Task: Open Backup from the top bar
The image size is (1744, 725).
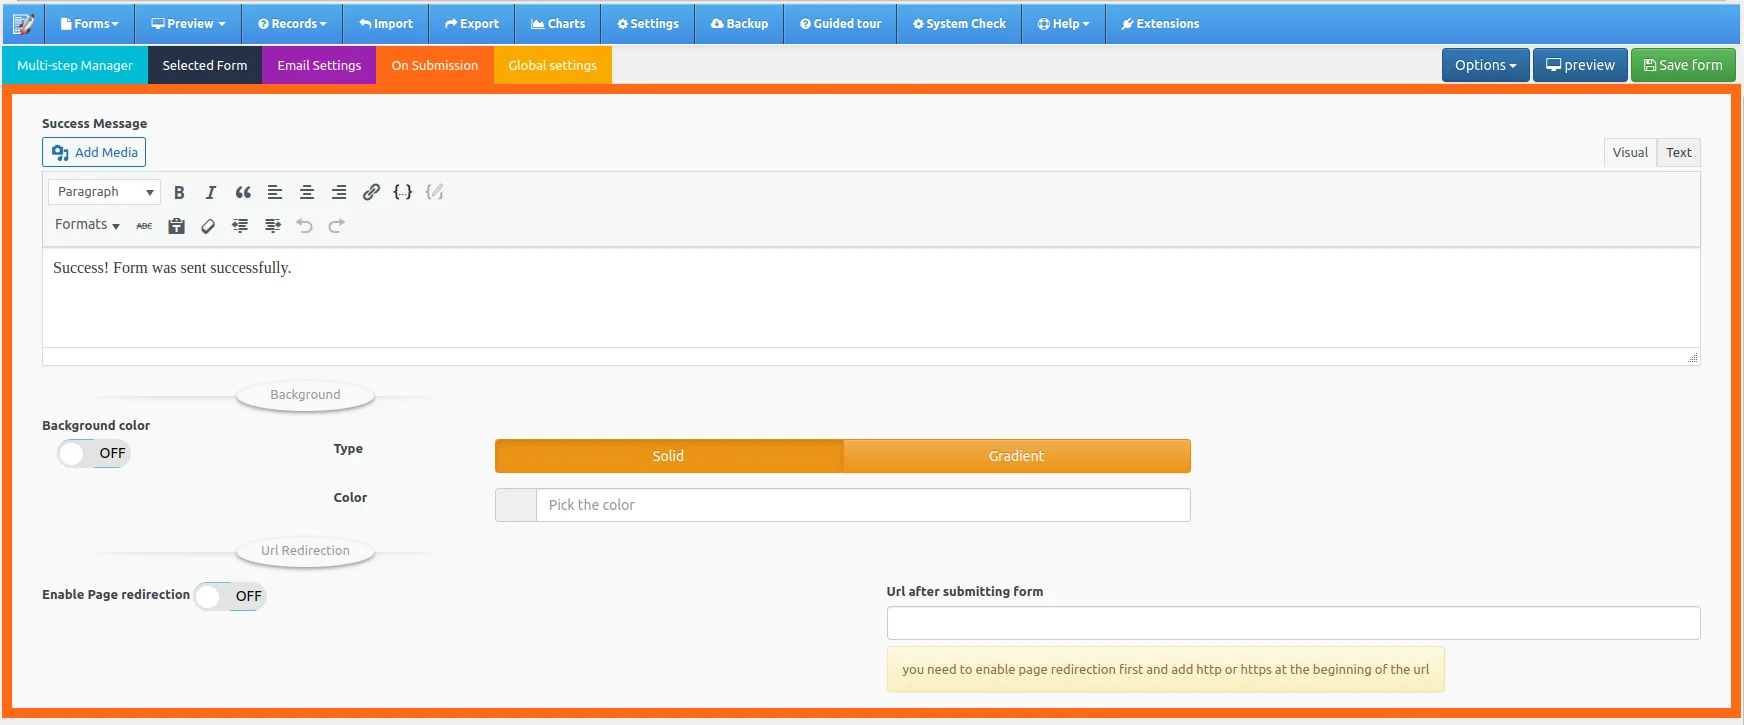Action: [x=739, y=23]
